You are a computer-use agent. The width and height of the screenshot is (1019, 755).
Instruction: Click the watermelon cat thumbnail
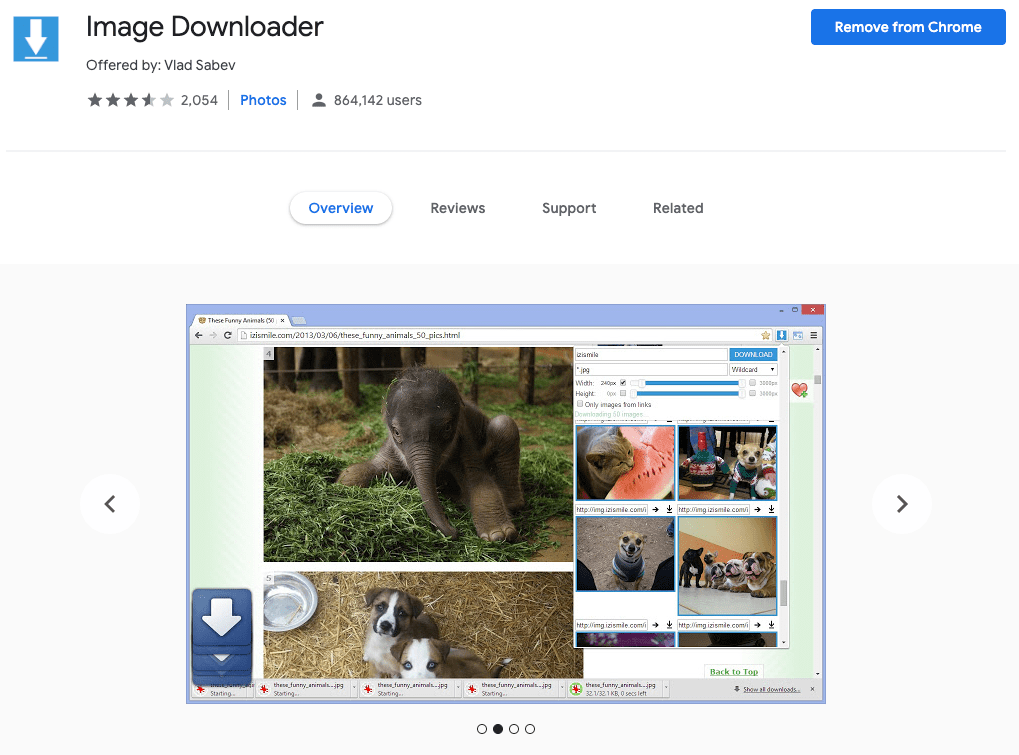(x=625, y=462)
